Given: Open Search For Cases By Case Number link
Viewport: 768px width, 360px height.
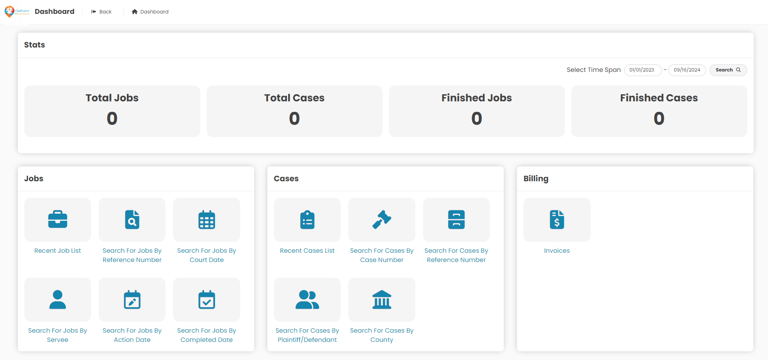Looking at the screenshot, I should [382, 255].
